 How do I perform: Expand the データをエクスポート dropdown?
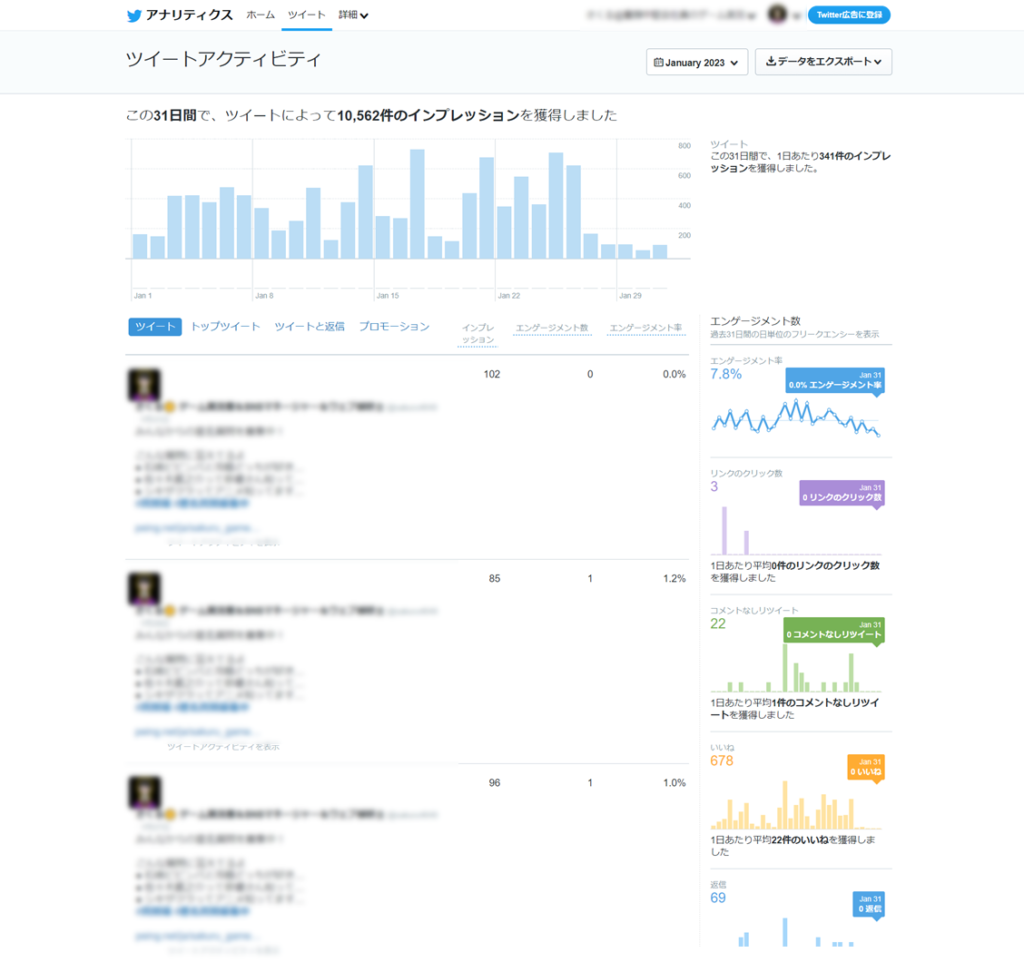[x=823, y=62]
